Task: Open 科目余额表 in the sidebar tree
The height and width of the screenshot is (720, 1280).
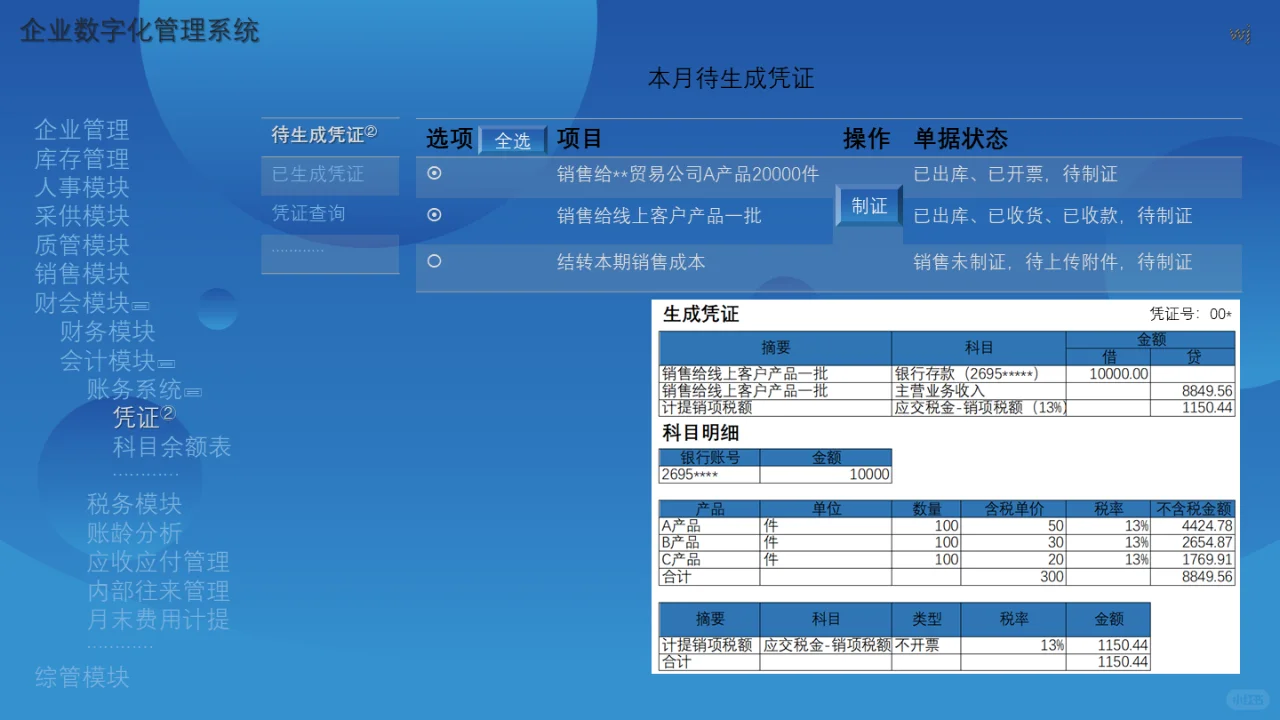Action: [172, 446]
